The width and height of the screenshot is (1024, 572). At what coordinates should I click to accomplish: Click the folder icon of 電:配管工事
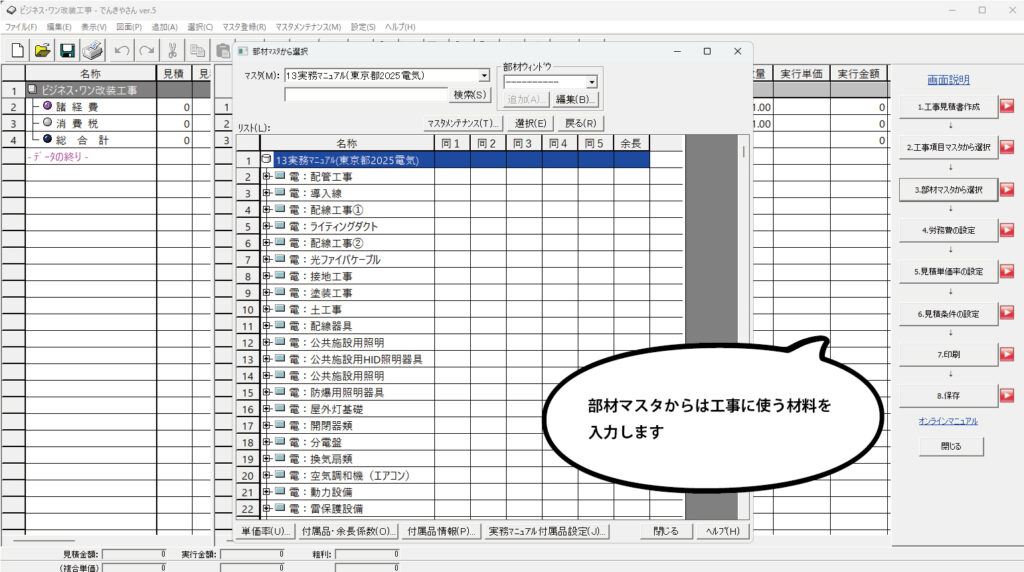(280, 176)
